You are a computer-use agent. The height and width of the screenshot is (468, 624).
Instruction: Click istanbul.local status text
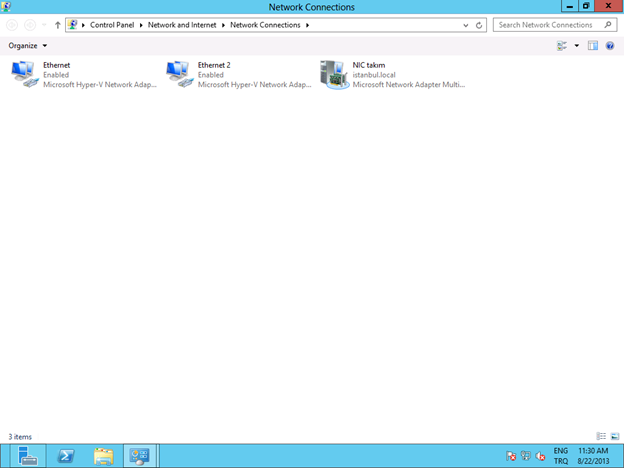pos(374,75)
